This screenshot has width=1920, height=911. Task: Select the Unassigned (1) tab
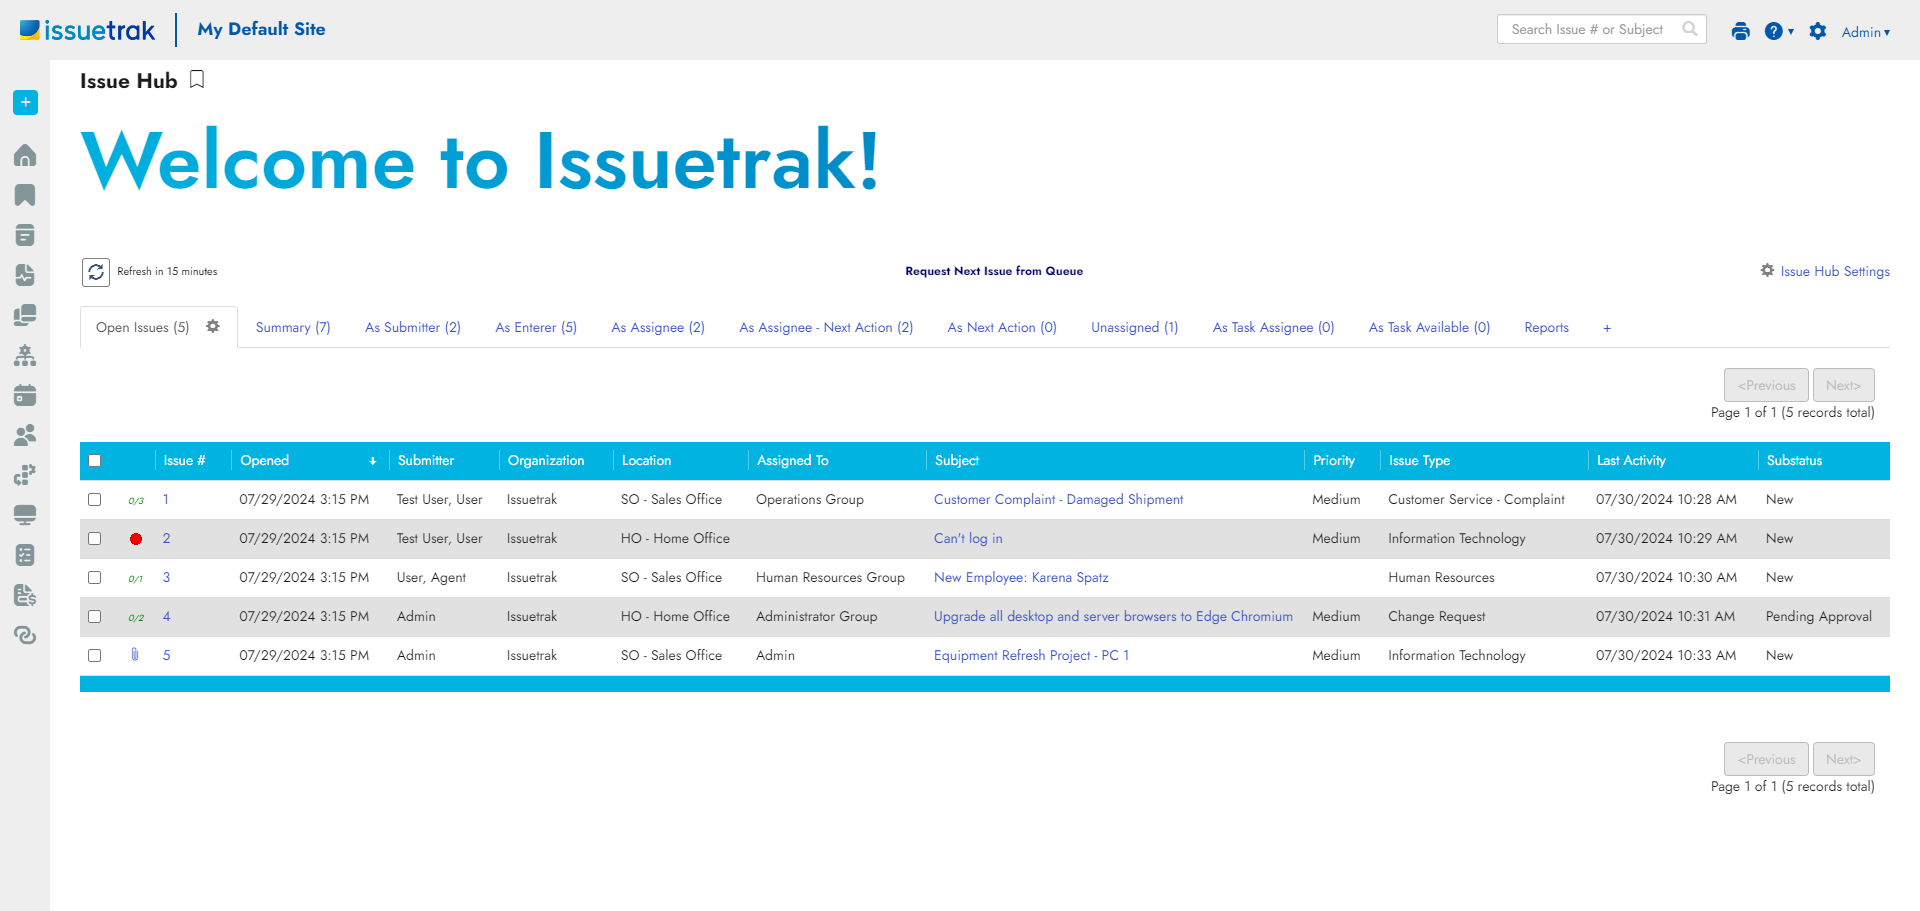1135,327
